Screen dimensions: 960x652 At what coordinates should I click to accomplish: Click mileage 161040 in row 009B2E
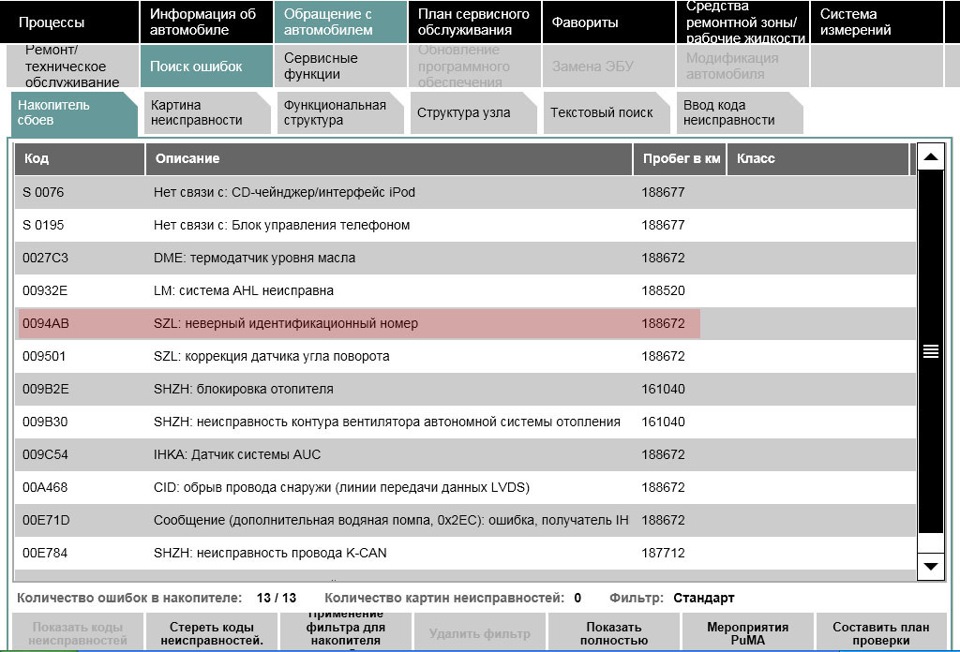[663, 389]
